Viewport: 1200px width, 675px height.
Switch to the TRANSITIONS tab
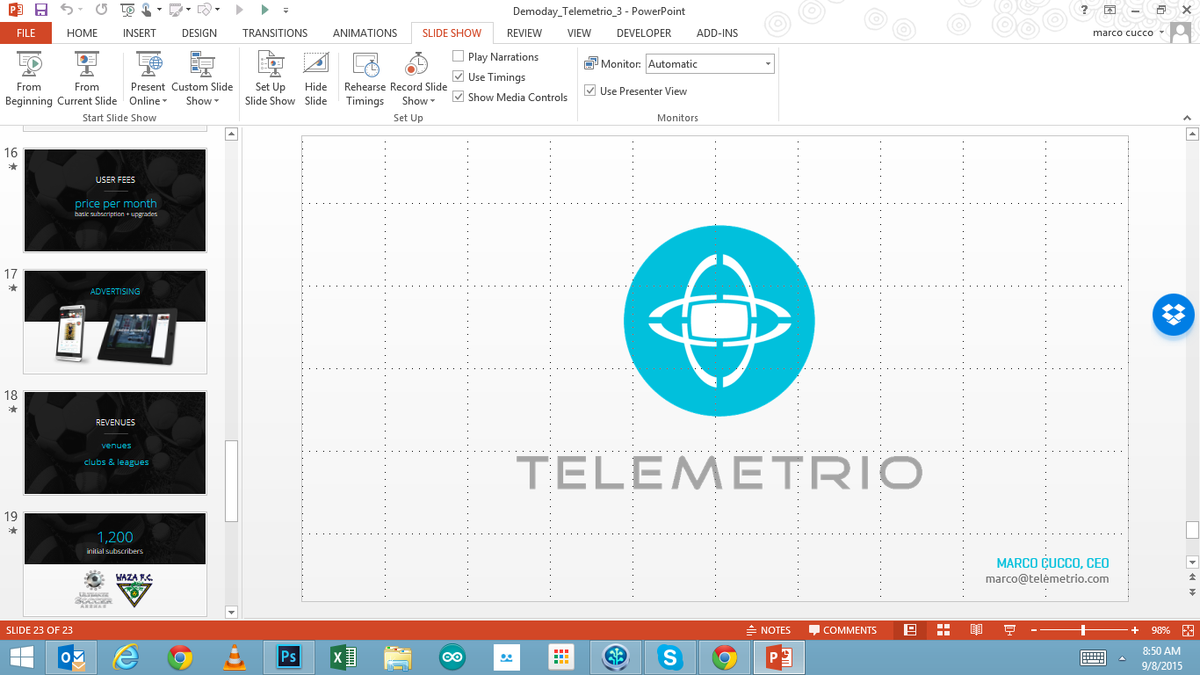coord(275,33)
